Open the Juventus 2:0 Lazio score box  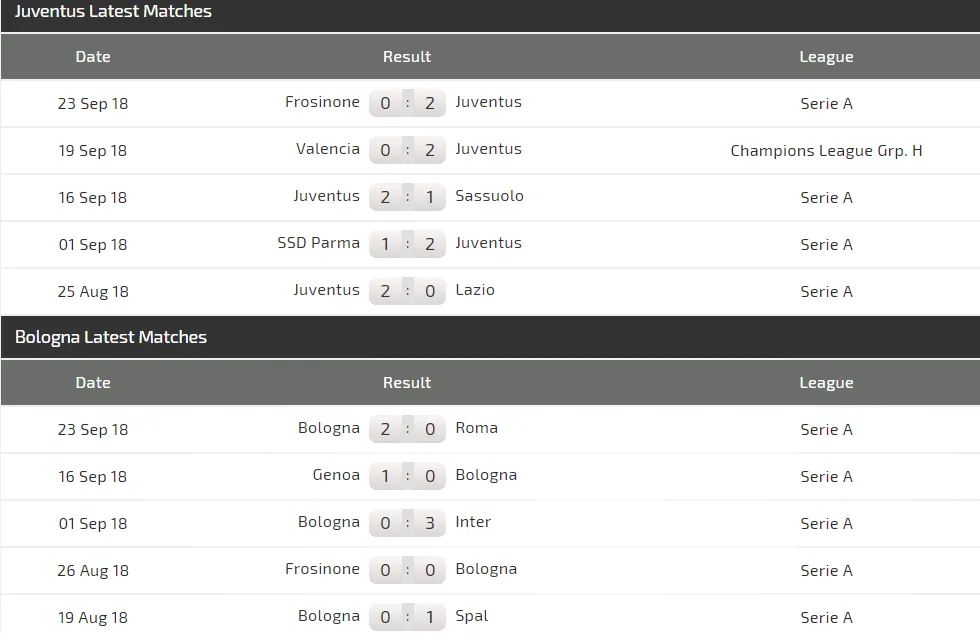[408, 291]
